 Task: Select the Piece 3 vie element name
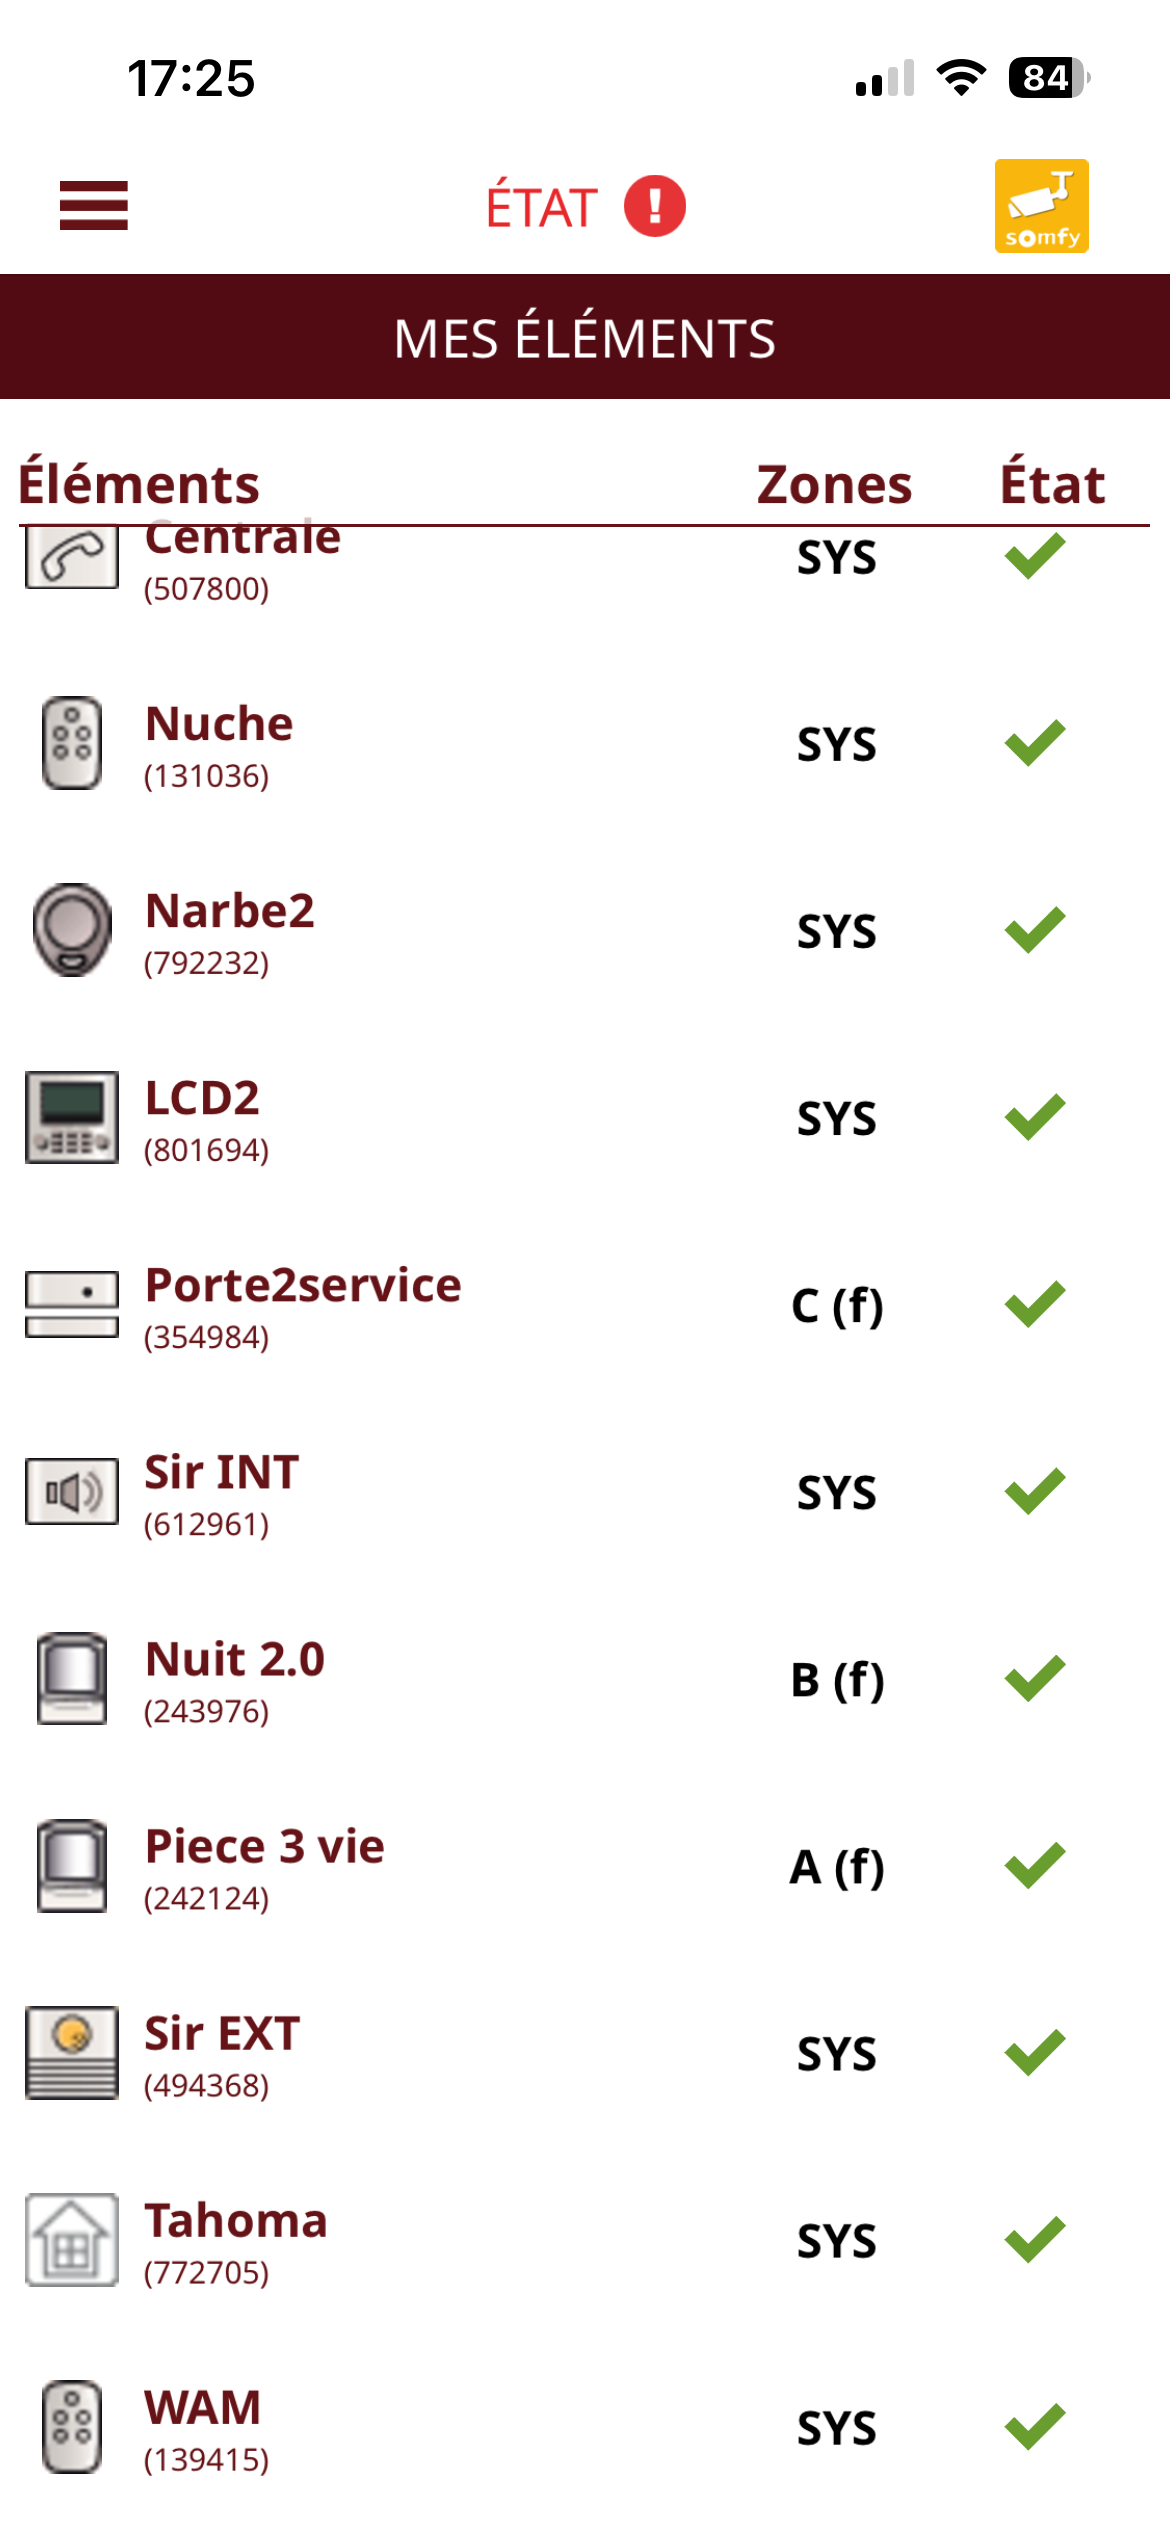pos(265,1846)
